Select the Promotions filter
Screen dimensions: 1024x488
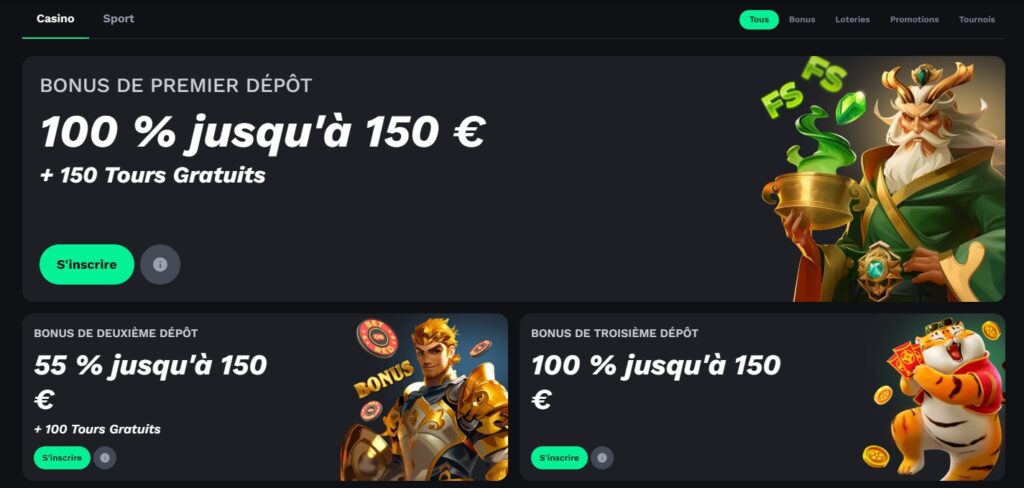pos(914,20)
